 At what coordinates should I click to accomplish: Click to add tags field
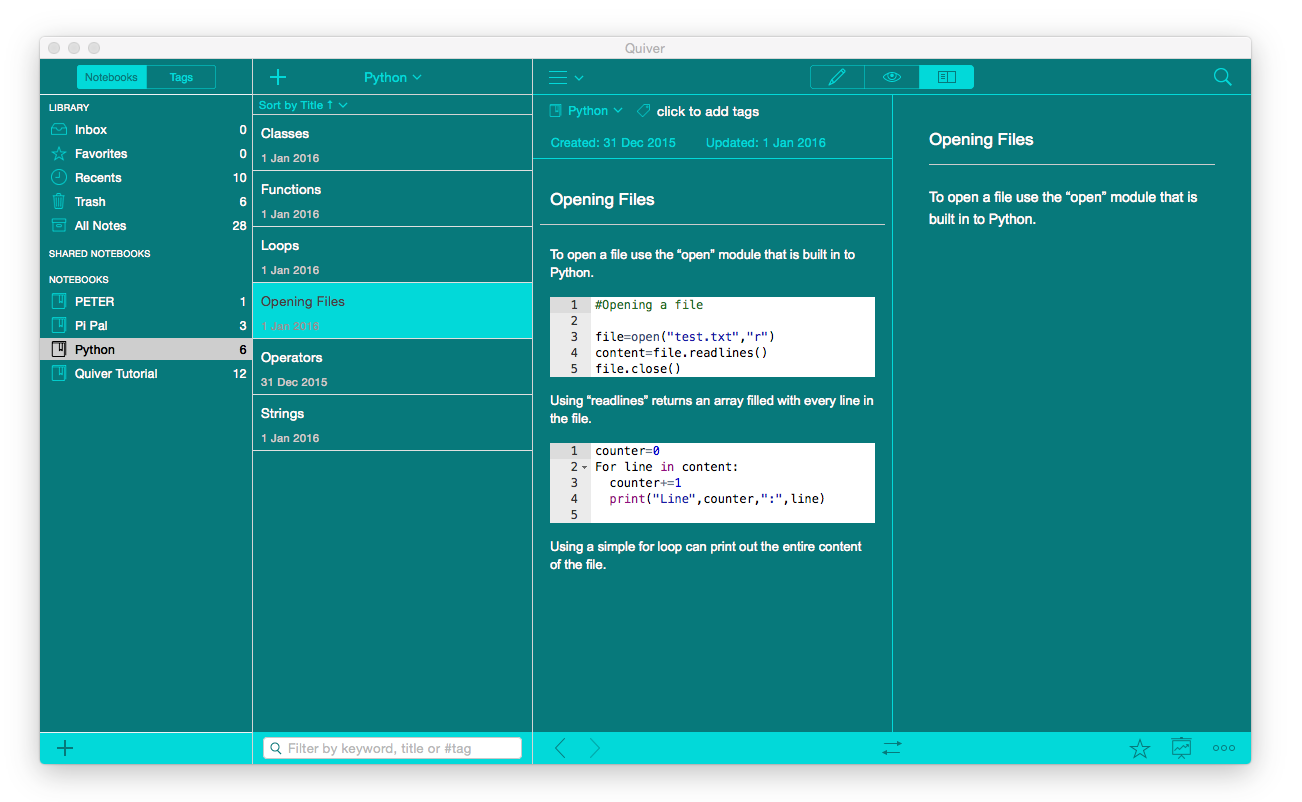click(708, 112)
